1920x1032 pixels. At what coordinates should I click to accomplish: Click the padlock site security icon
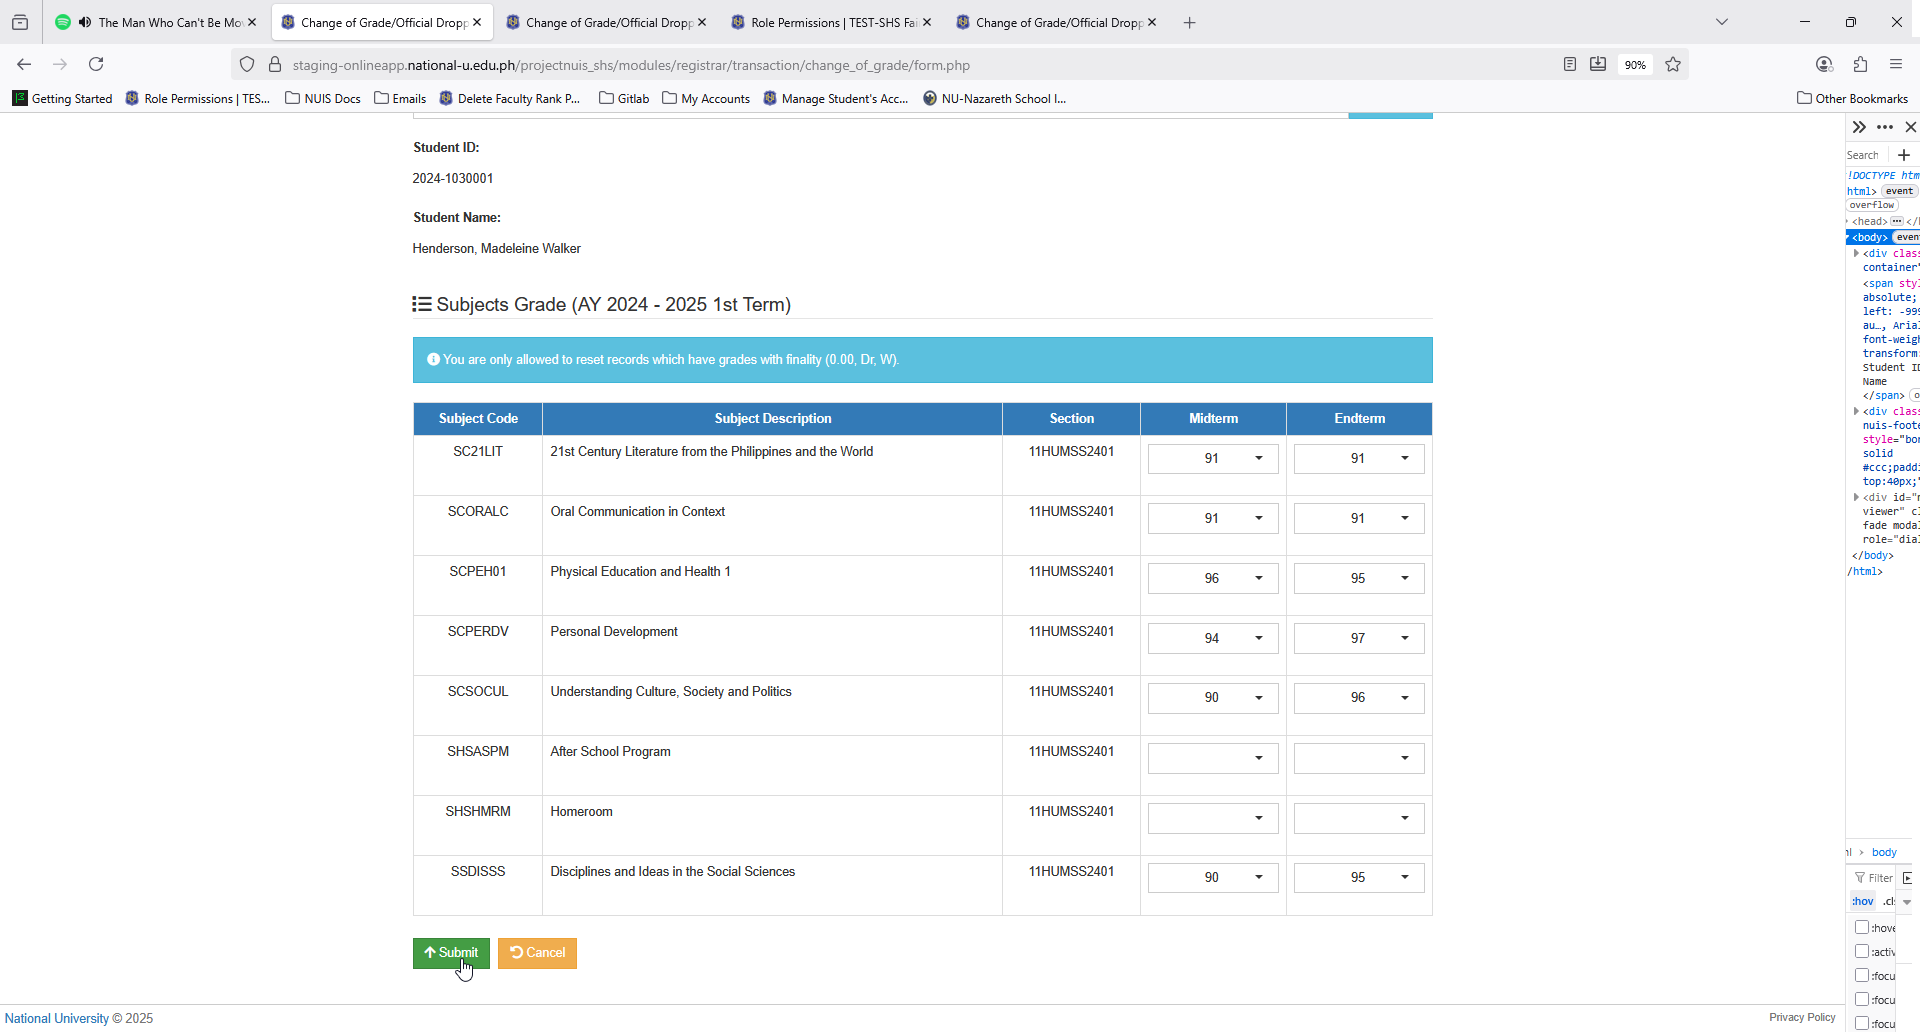[275, 65]
